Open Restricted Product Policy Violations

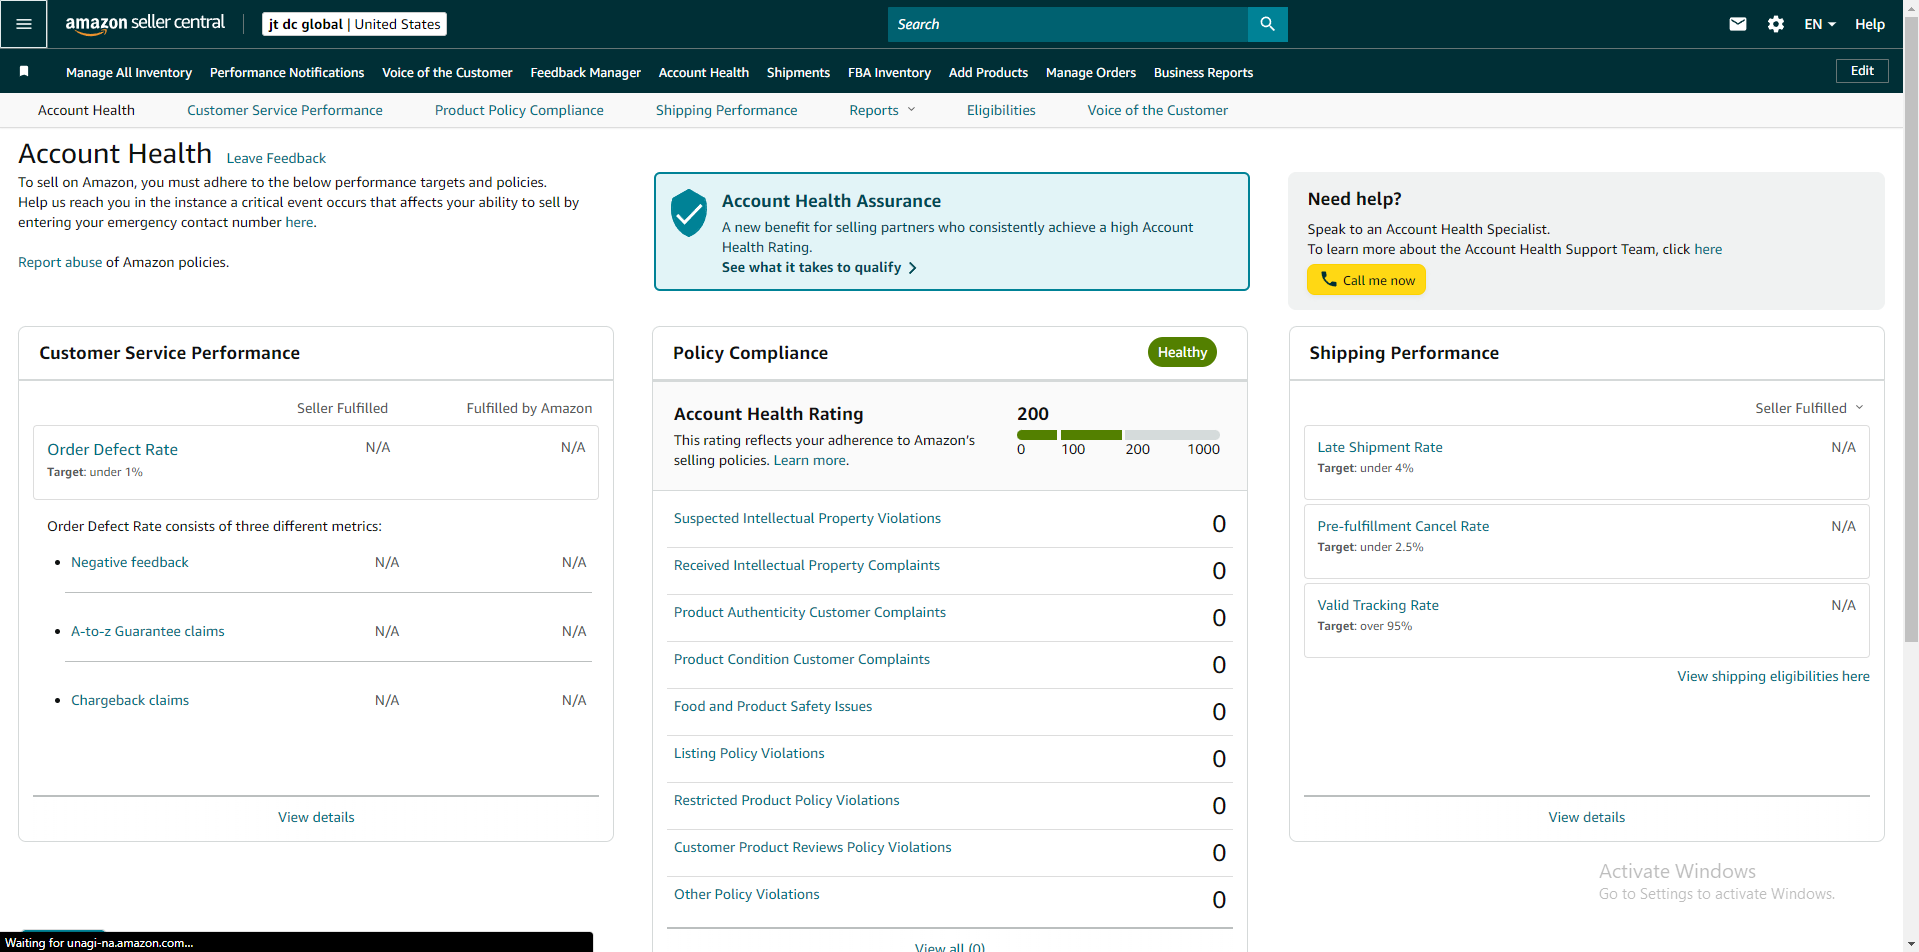786,800
